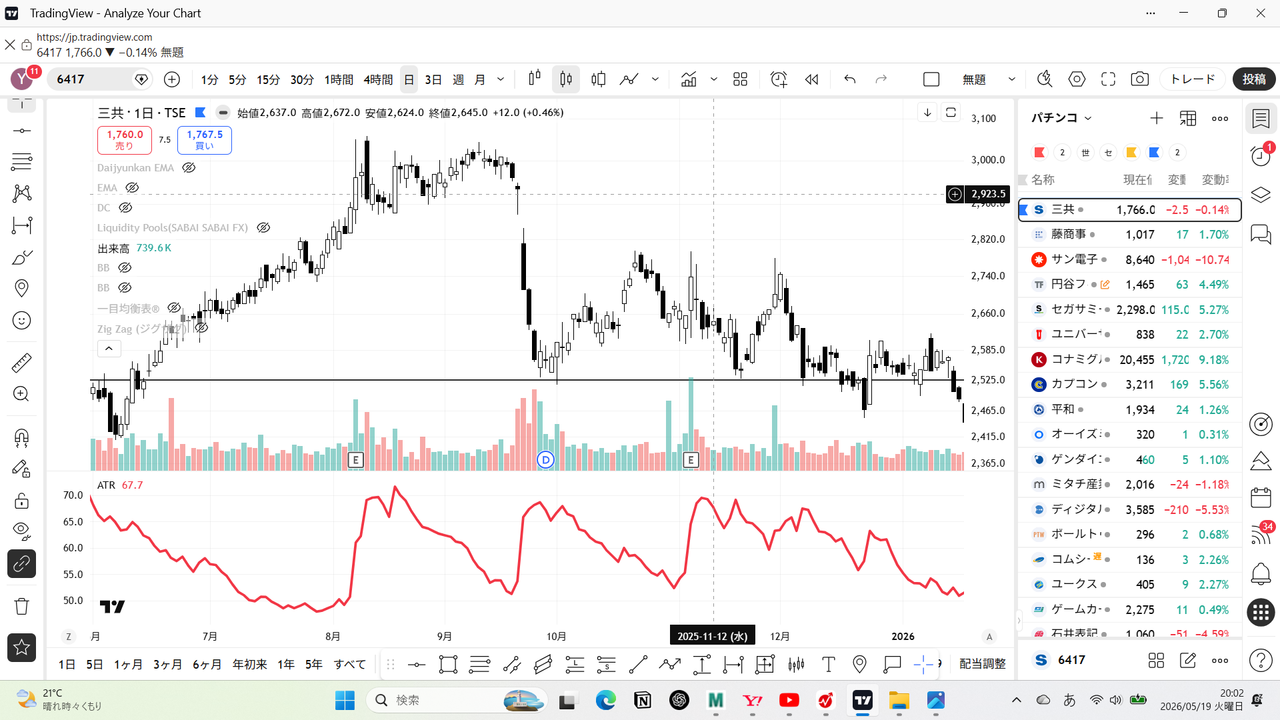Image resolution: width=1280 pixels, height=720 pixels.
Task: Take a chart snapshot with the camera icon
Action: 1139,79
